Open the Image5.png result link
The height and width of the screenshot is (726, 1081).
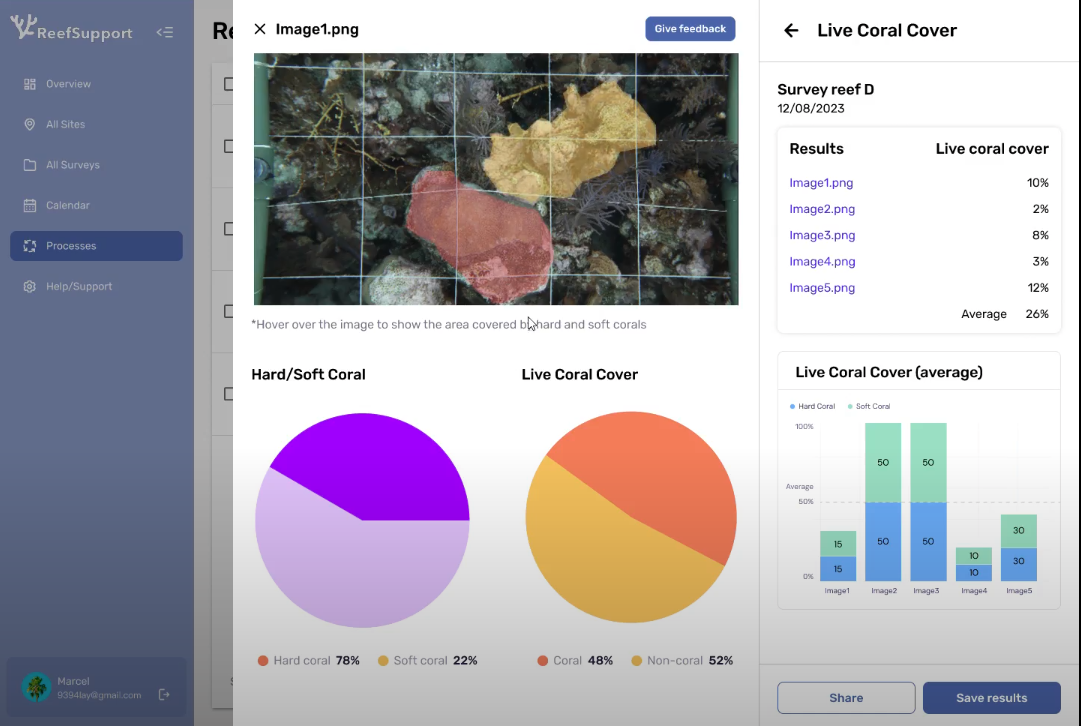822,288
